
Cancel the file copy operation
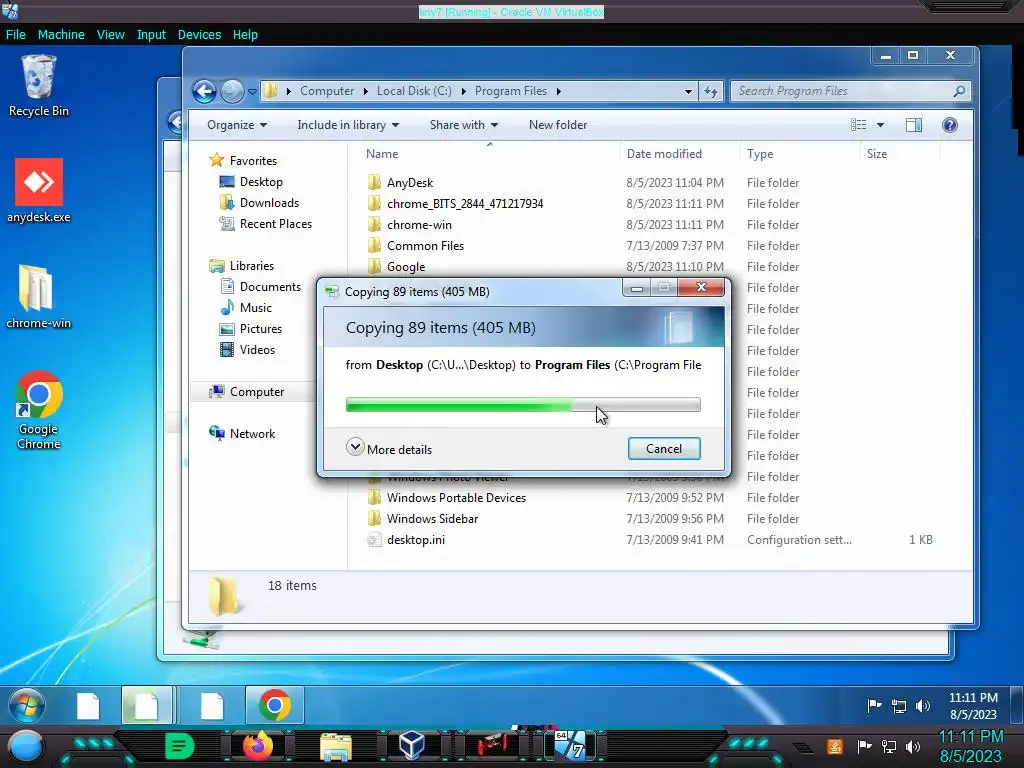(x=664, y=449)
